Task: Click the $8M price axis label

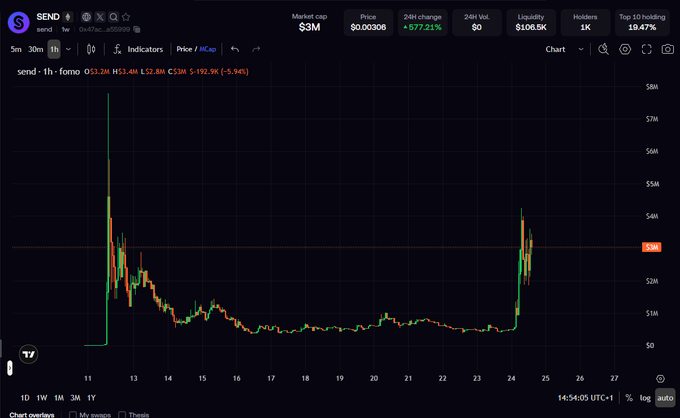Action: pos(652,87)
